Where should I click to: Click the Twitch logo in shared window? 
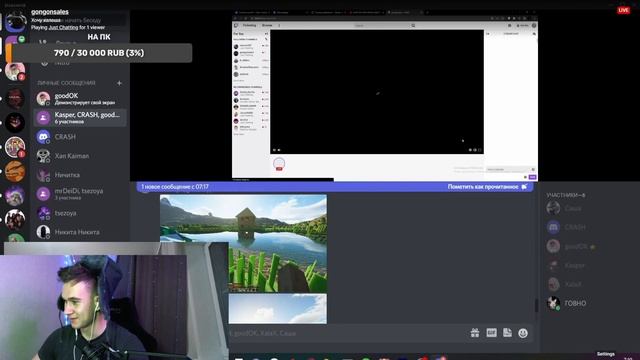(236, 25)
